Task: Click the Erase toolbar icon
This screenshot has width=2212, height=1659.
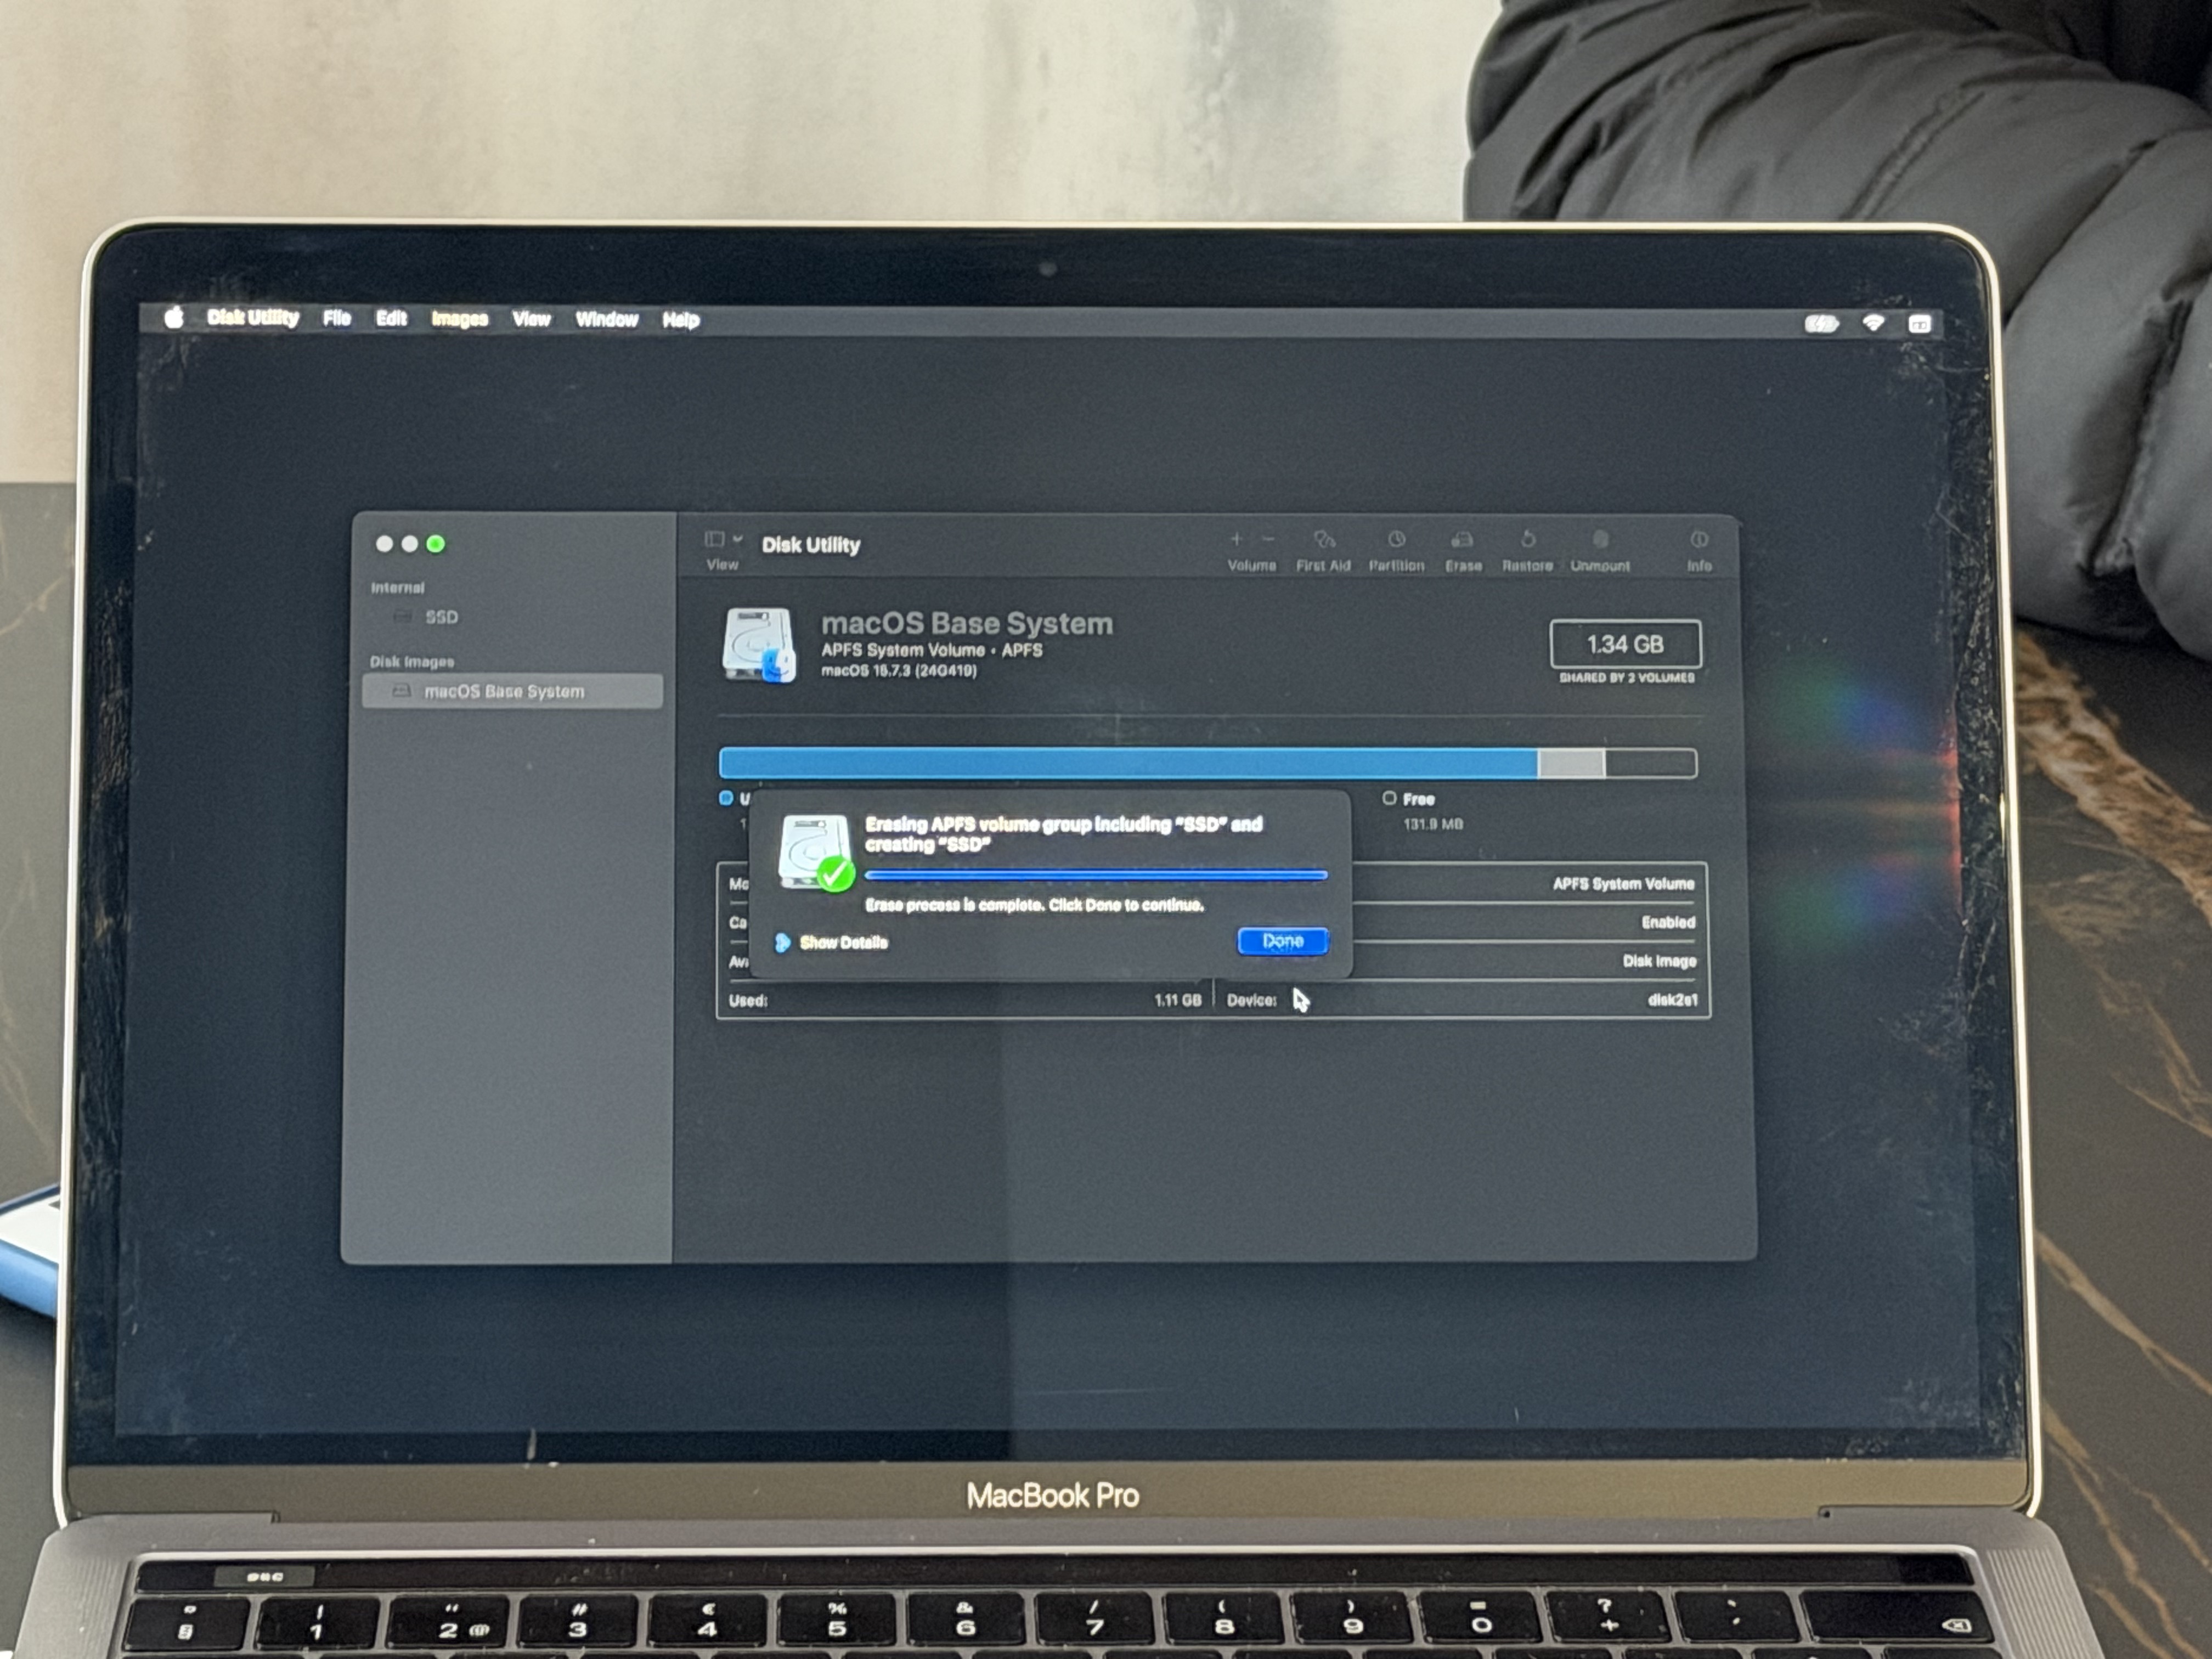Action: (x=1462, y=541)
